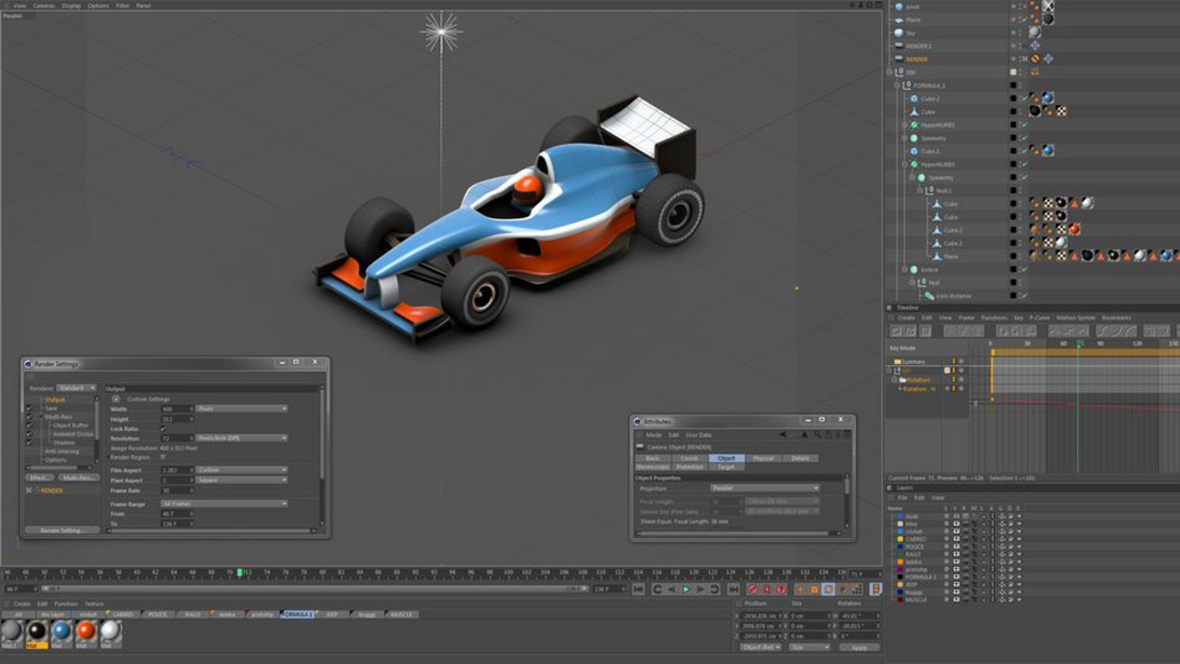Viewport: 1180px width, 664px height.
Task: Toggle the Lock Ratio checkbox in Render Settings
Action: click(163, 428)
